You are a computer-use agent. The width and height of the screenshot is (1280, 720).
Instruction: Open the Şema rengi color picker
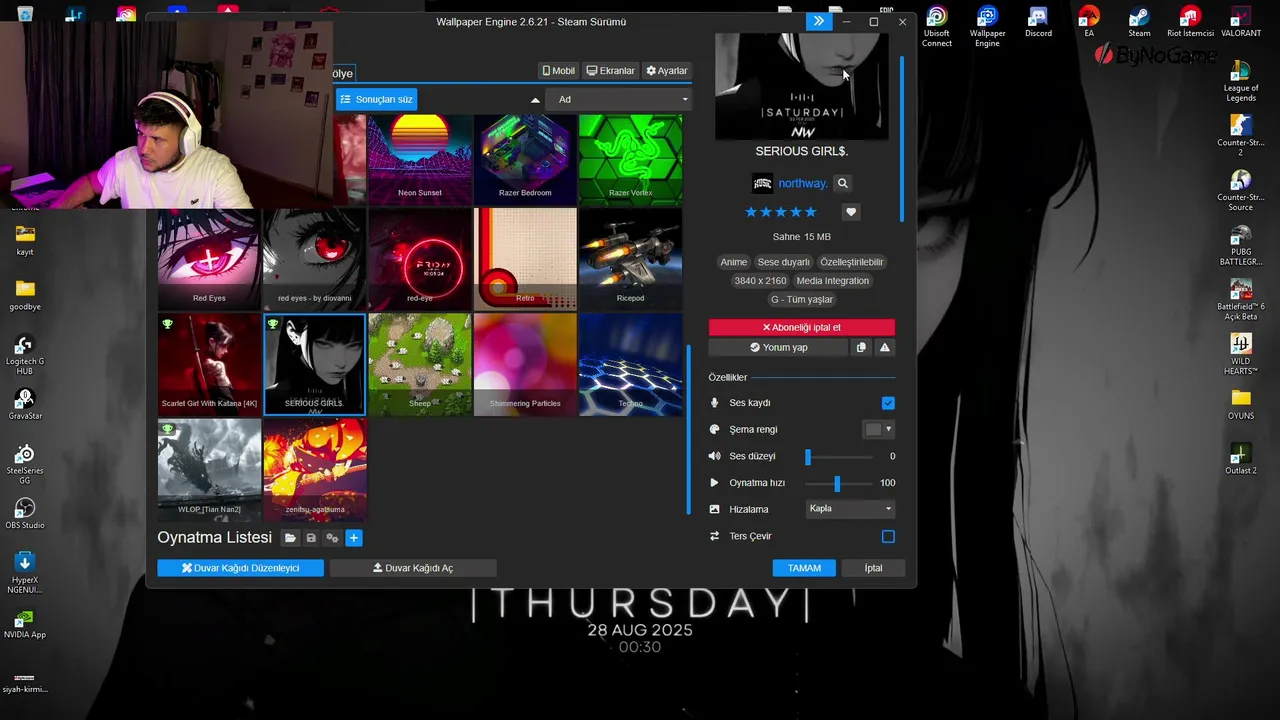(x=878, y=429)
